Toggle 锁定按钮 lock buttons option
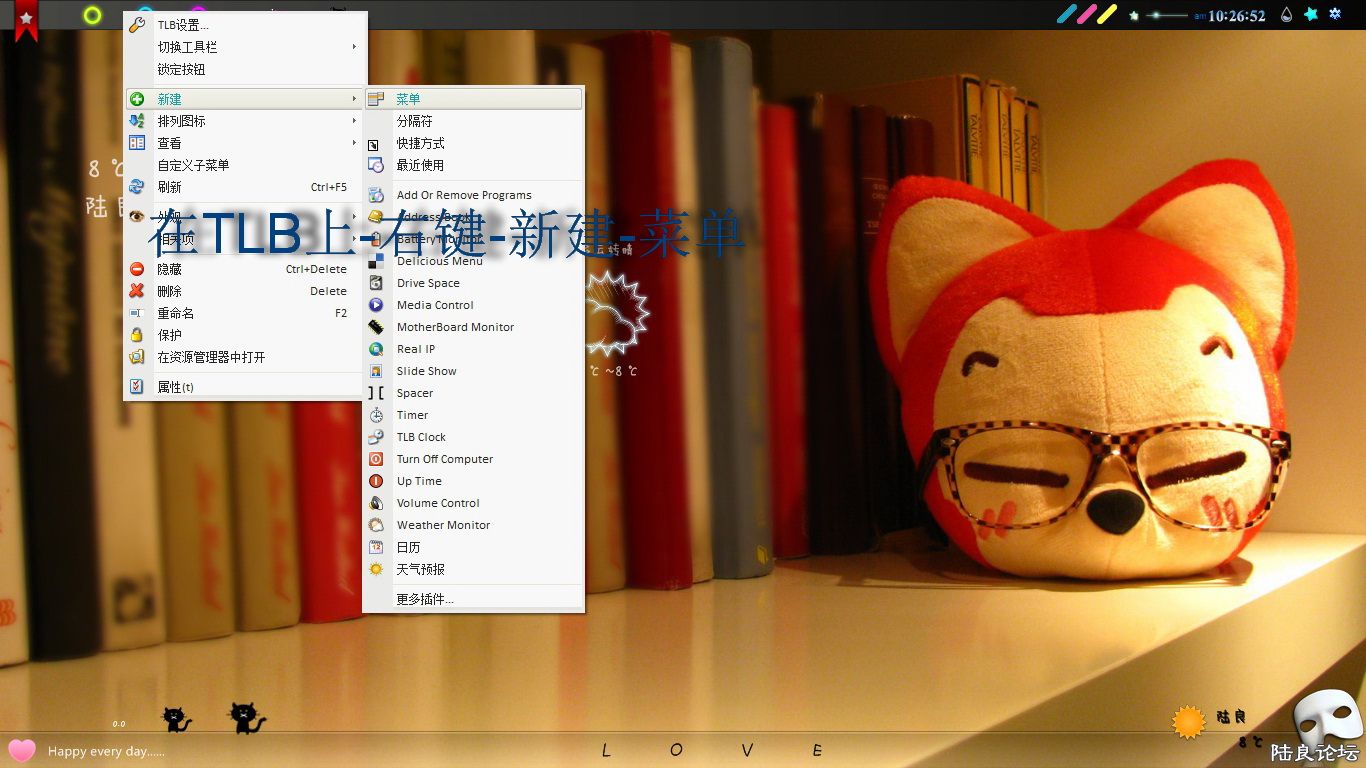Screen dimensions: 1366x768 click(x=181, y=69)
